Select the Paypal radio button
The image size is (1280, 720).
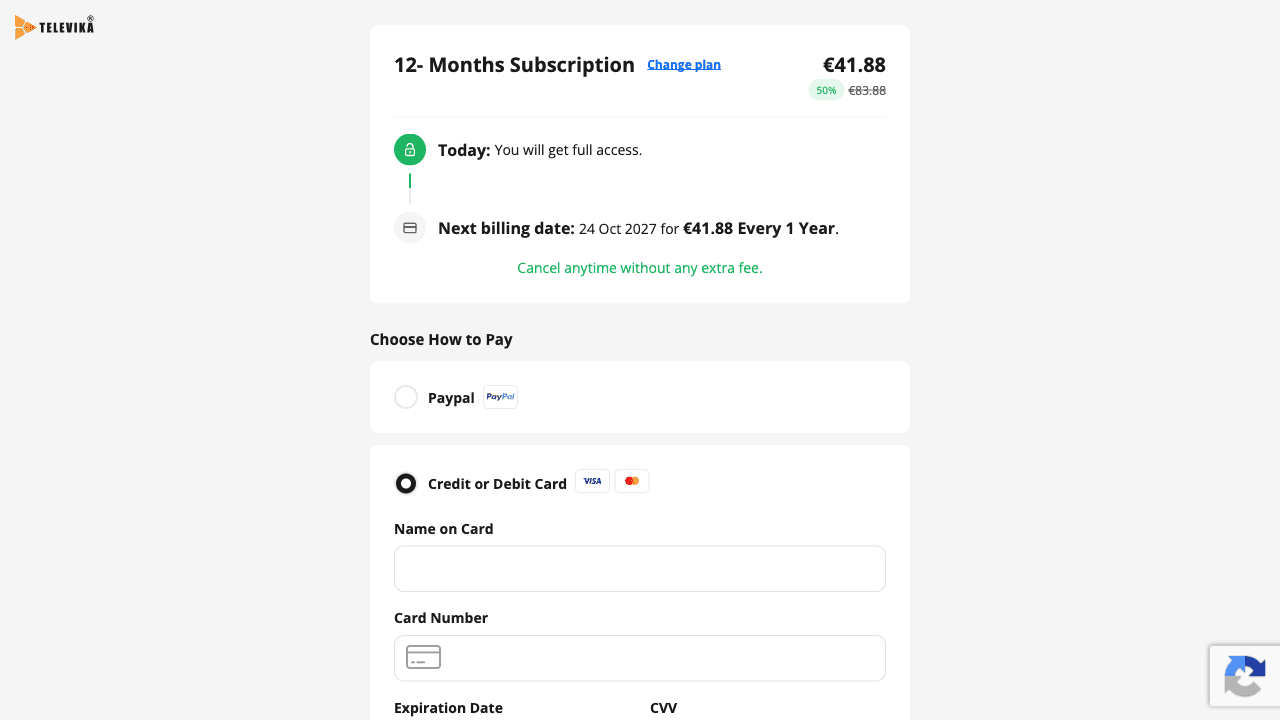tap(406, 397)
